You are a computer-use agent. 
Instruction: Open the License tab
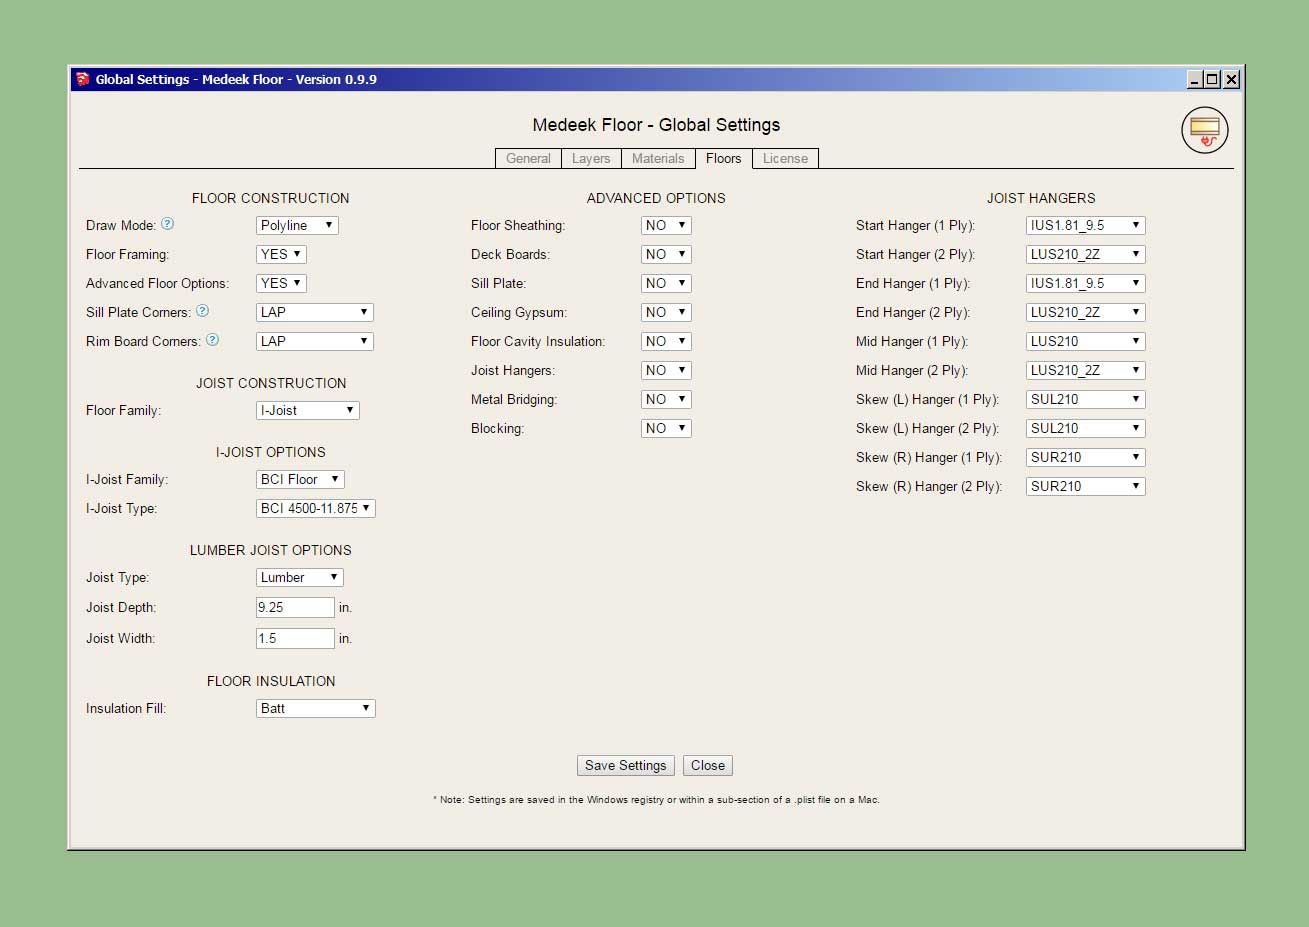coord(785,158)
